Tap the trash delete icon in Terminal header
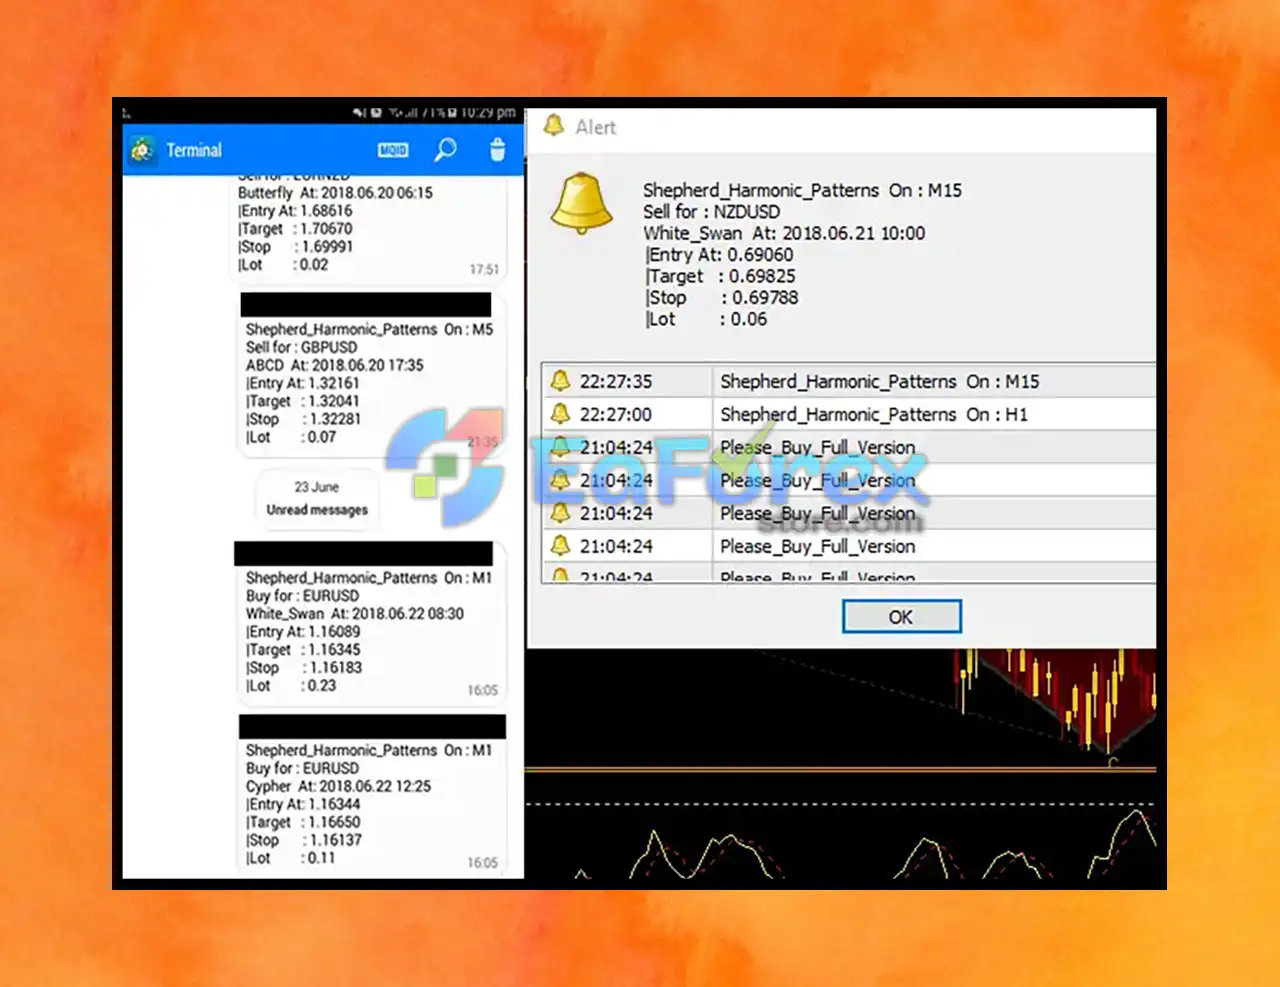Viewport: 1280px width, 987px height. point(497,150)
